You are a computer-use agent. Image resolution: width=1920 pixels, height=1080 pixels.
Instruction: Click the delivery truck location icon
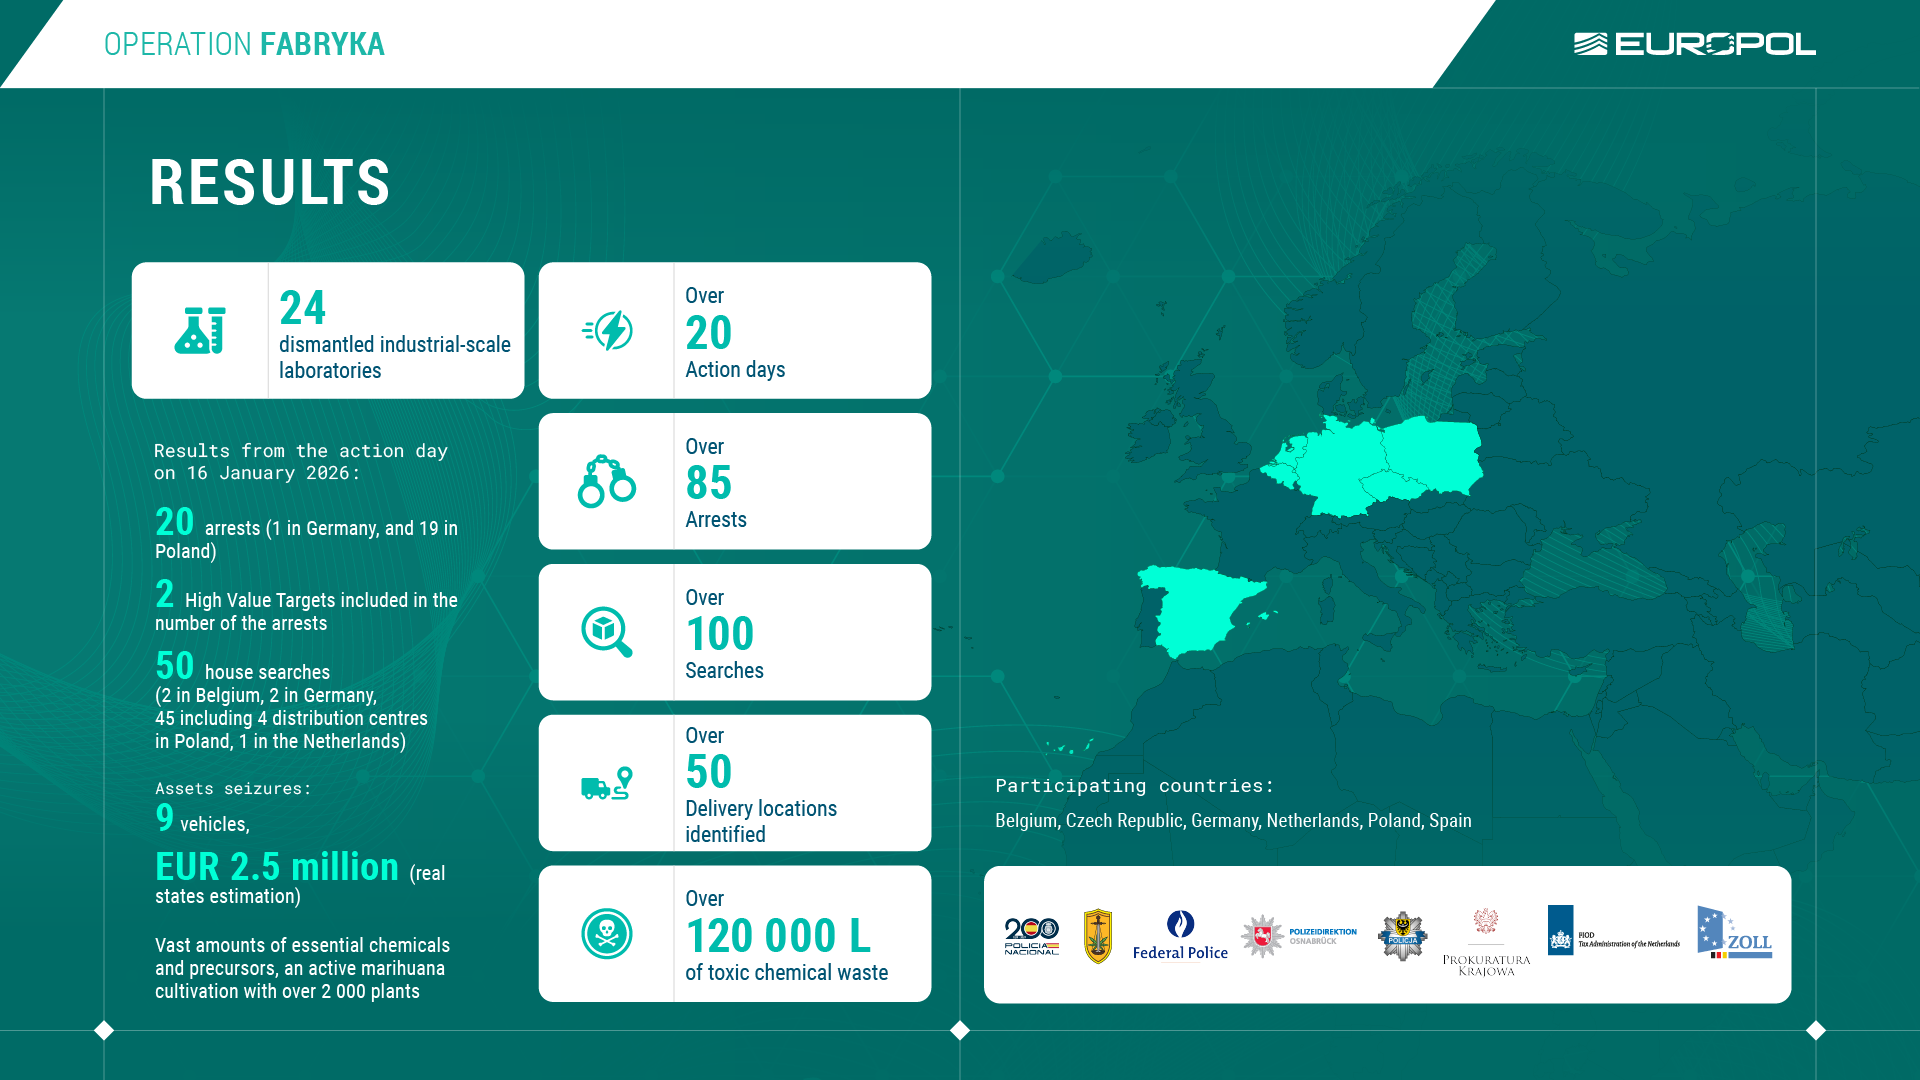pyautogui.click(x=607, y=783)
